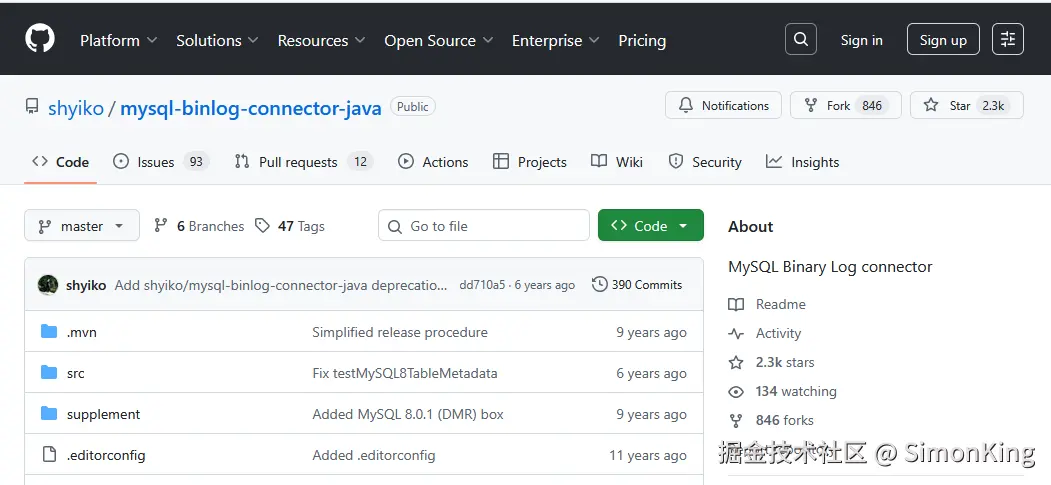The height and width of the screenshot is (485, 1051).
Task: Click the GitHub logo icon
Action: [40, 40]
